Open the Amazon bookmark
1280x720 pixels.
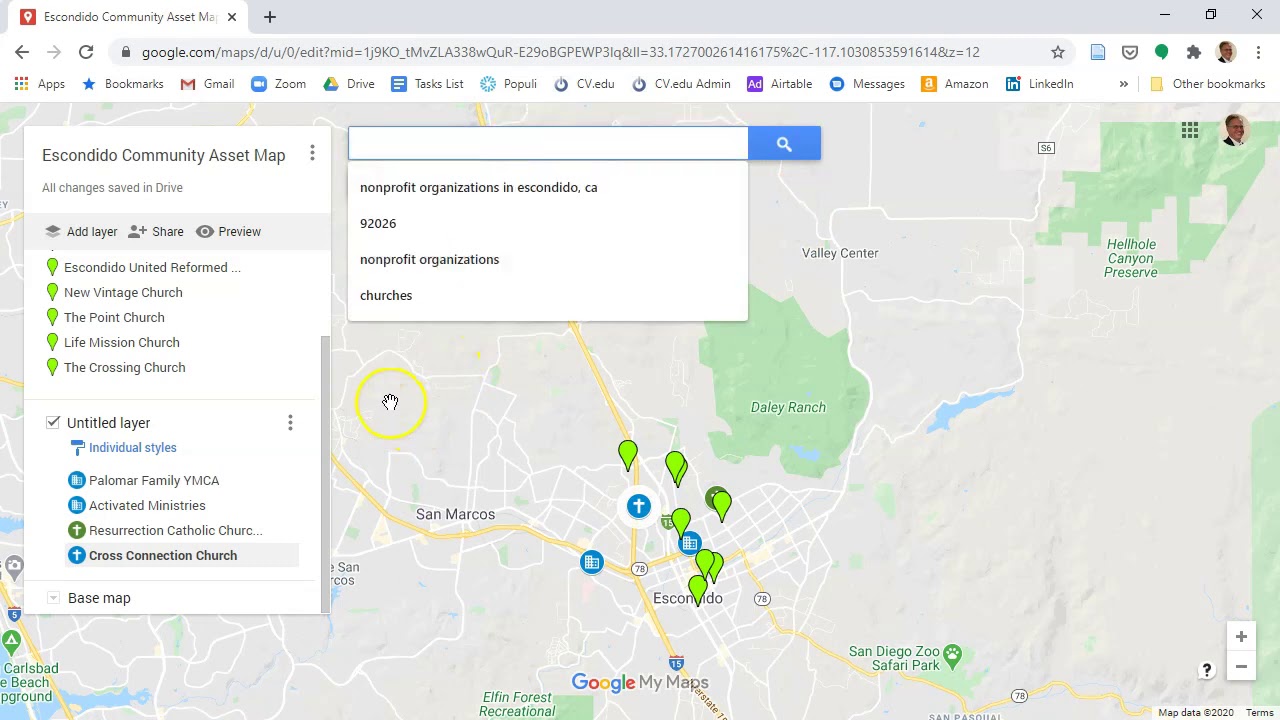(x=955, y=84)
